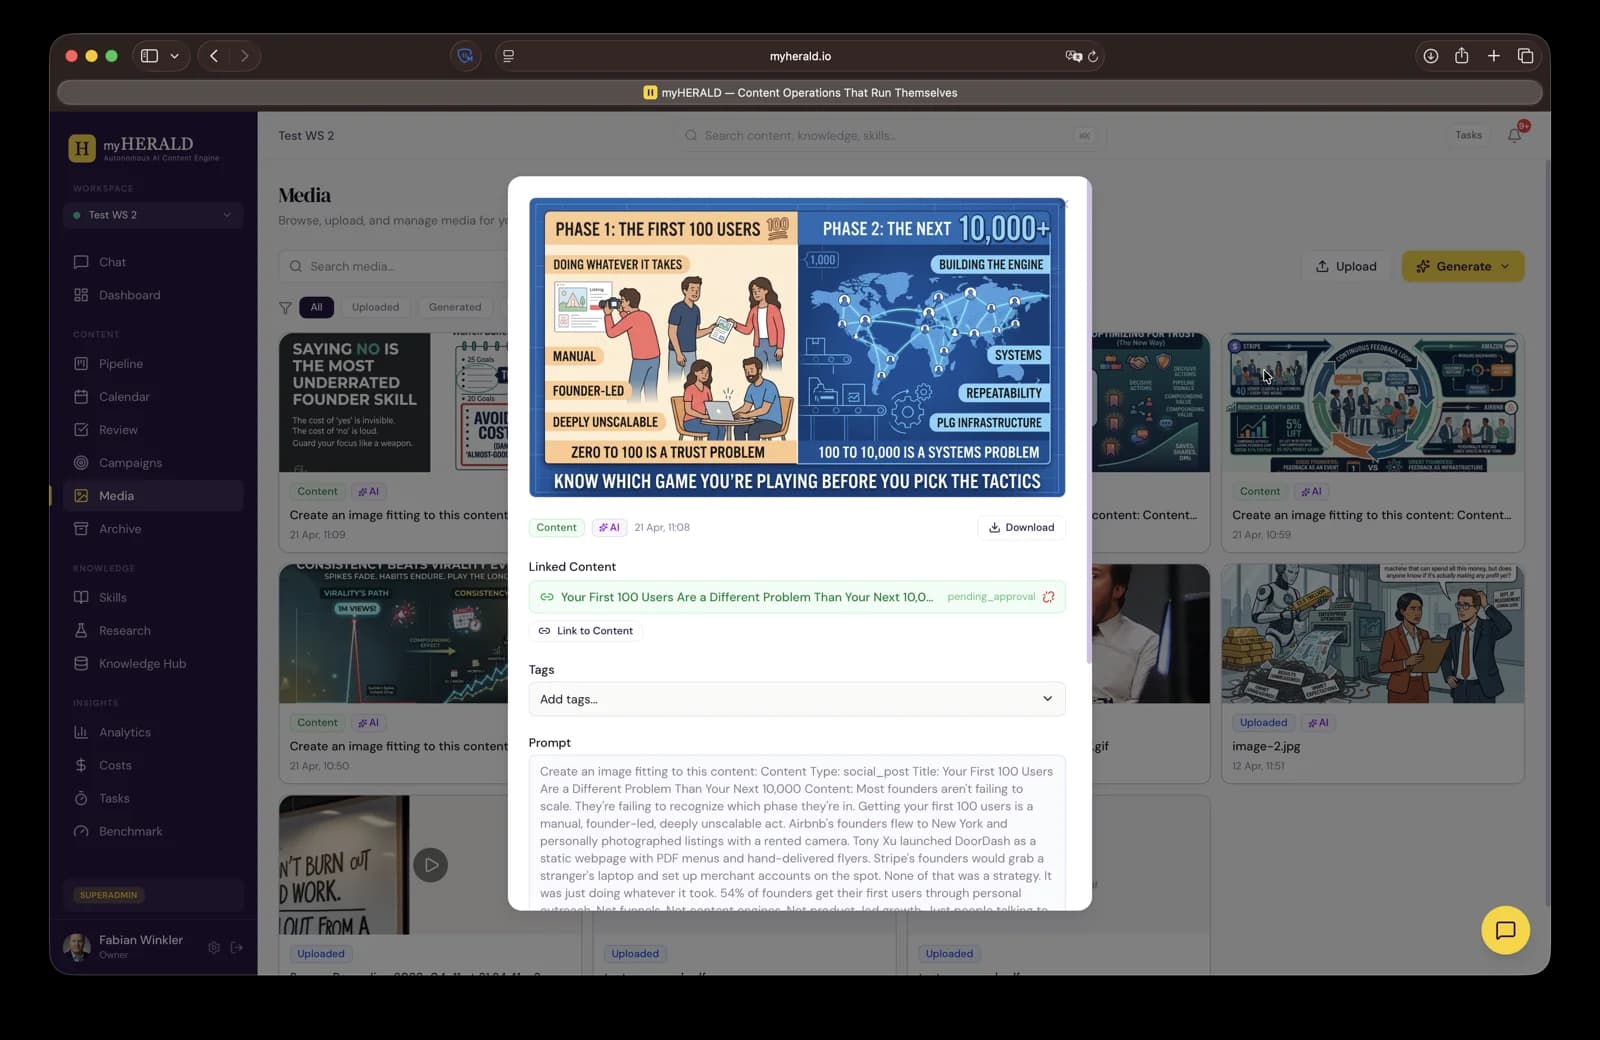Click the Safari reader view icon

coord(508,56)
